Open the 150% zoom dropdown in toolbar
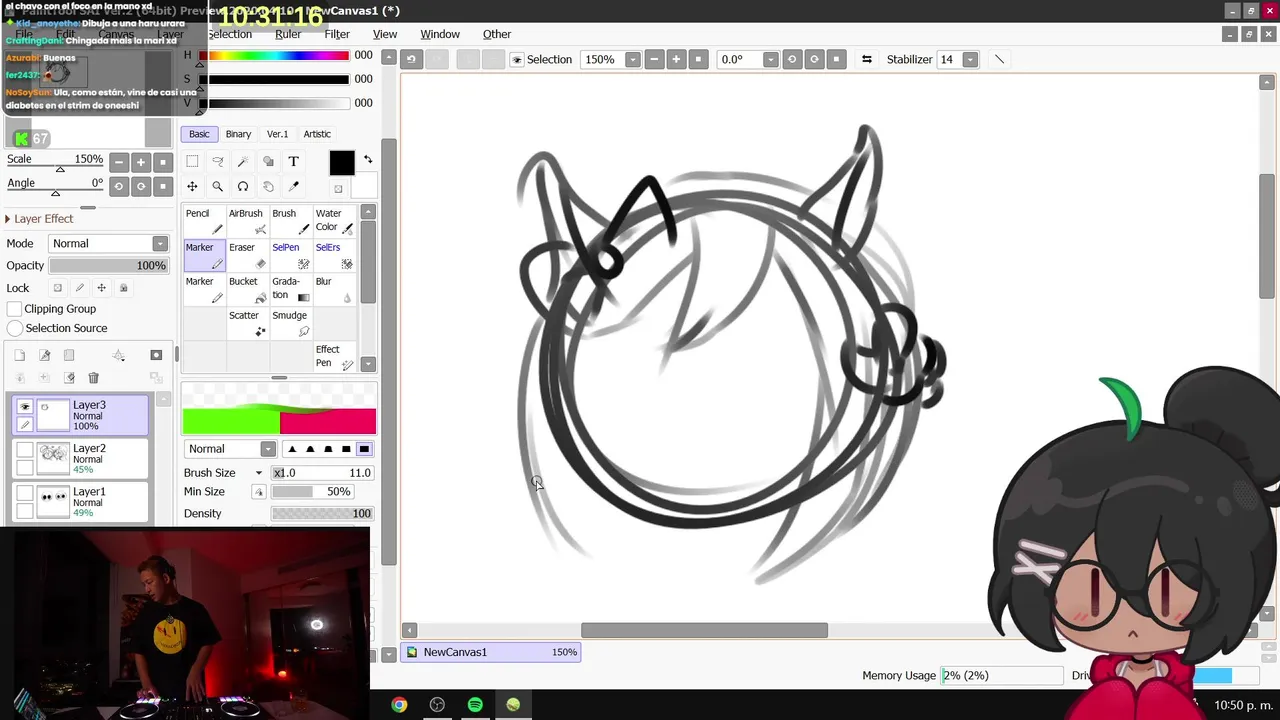The height and width of the screenshot is (720, 1280). pyautogui.click(x=632, y=60)
